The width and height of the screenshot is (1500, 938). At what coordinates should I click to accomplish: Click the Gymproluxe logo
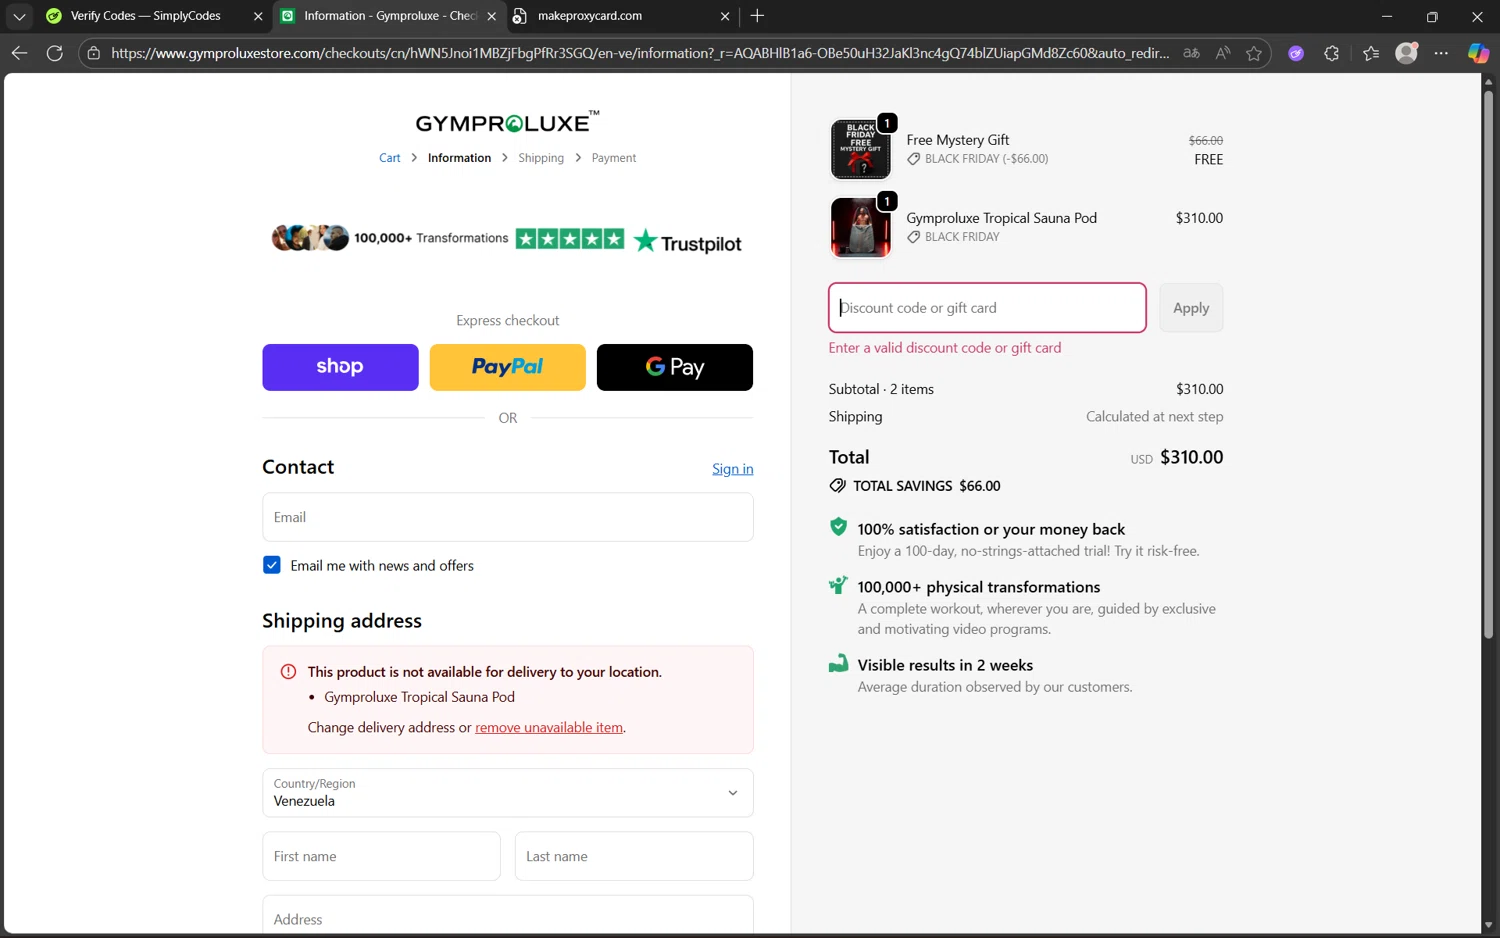pyautogui.click(x=507, y=122)
